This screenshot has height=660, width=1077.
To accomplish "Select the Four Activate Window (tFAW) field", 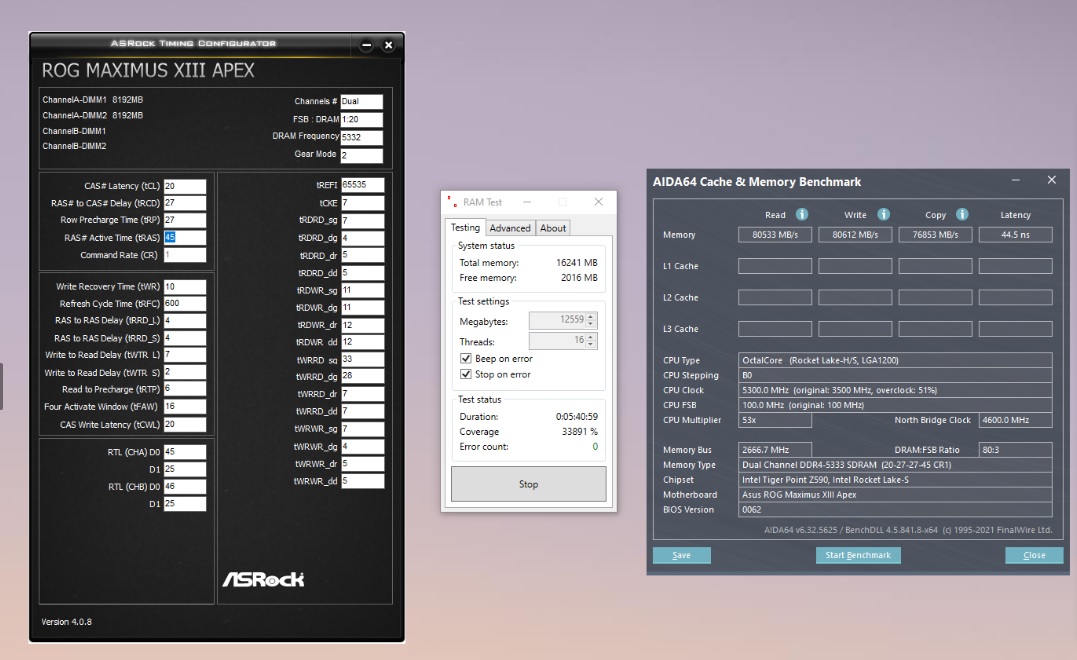I will click(x=185, y=407).
